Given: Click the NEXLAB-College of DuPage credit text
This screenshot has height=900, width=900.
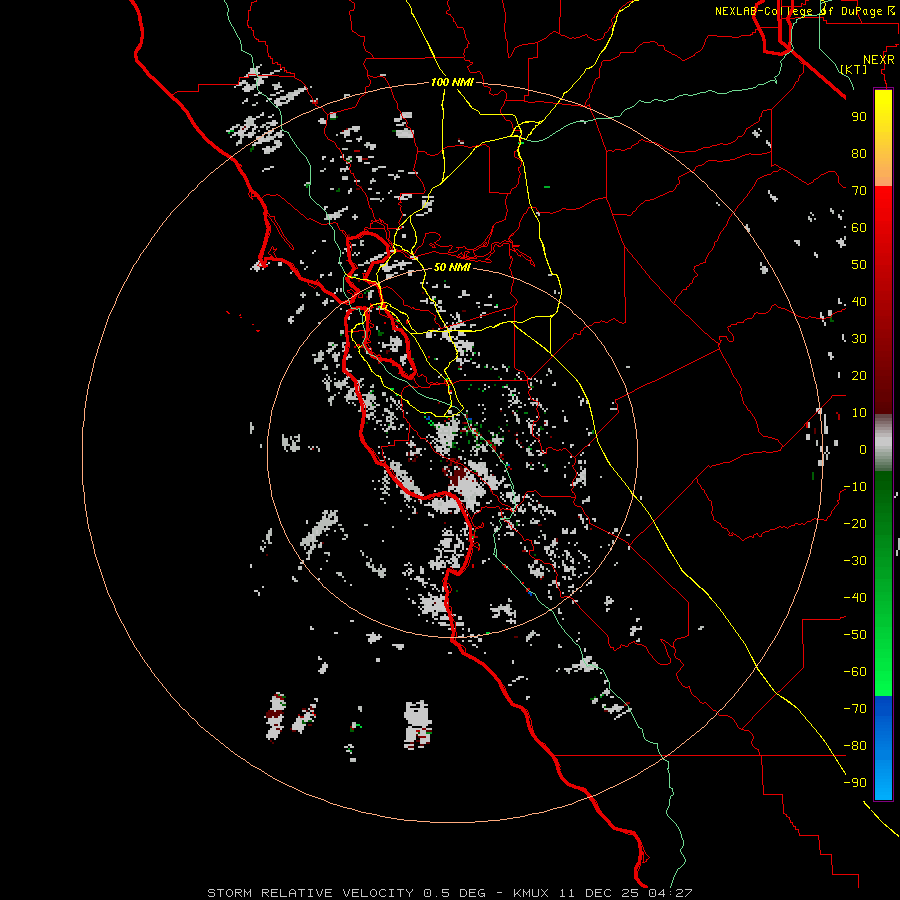Looking at the screenshot, I should (806, 11).
